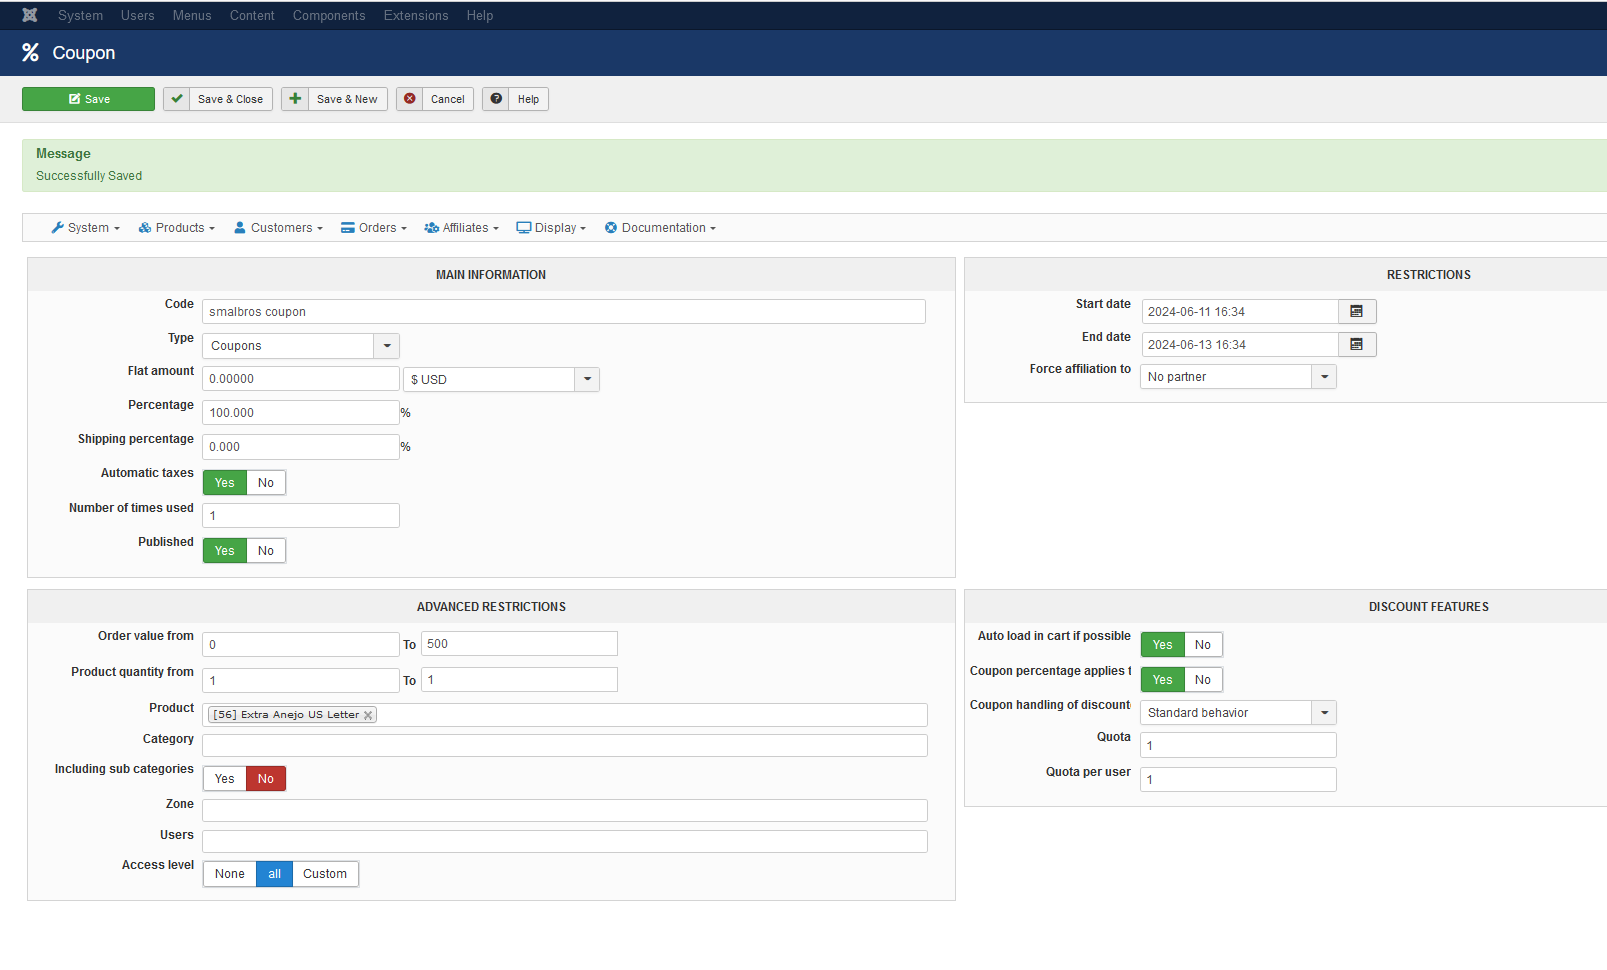
Task: Click the Number of times used field
Action: (301, 516)
